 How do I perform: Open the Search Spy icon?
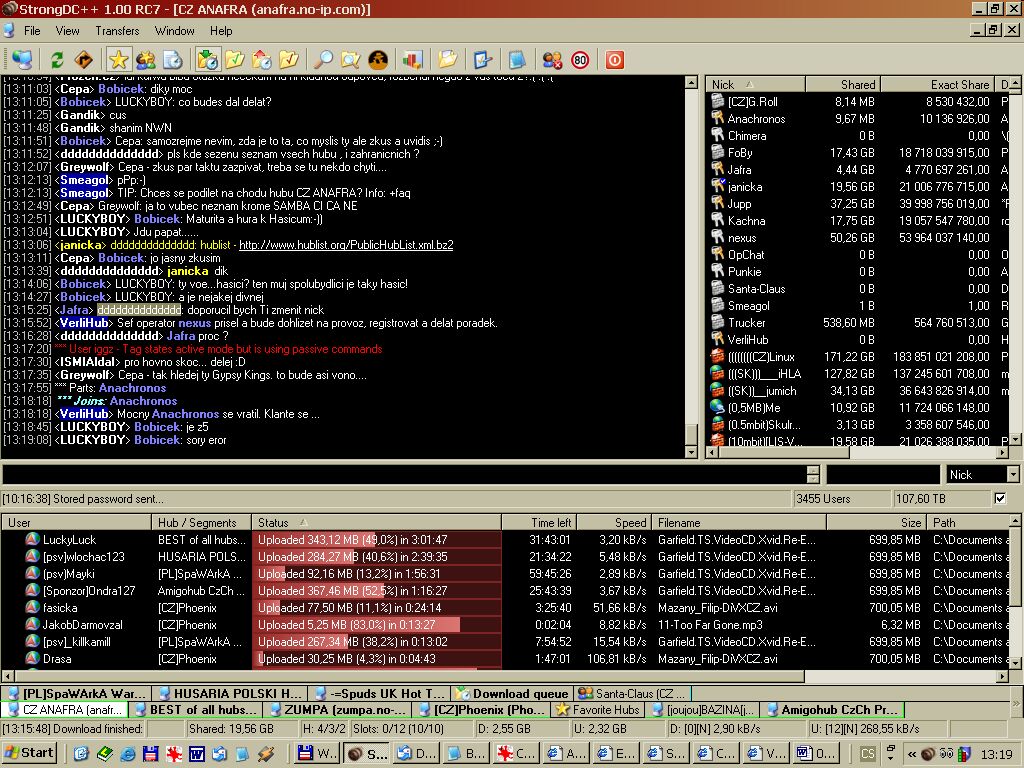(377, 60)
